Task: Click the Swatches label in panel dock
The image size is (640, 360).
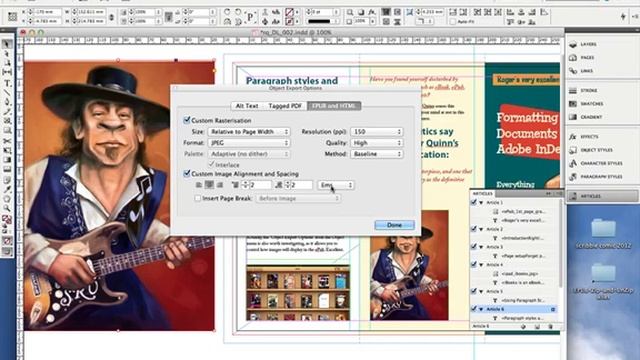Action: pos(591,104)
